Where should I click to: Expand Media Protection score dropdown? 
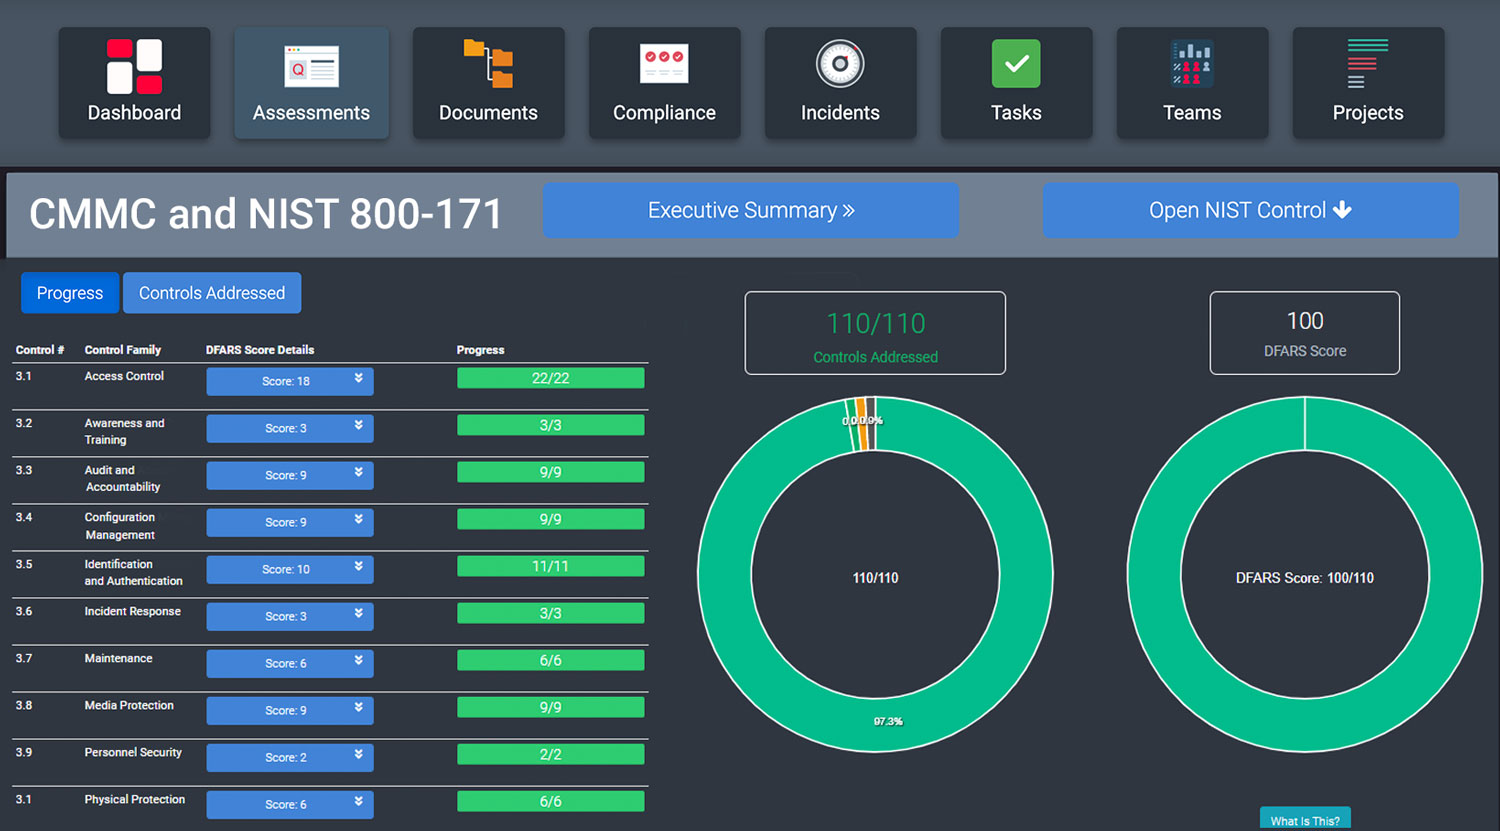pos(290,710)
